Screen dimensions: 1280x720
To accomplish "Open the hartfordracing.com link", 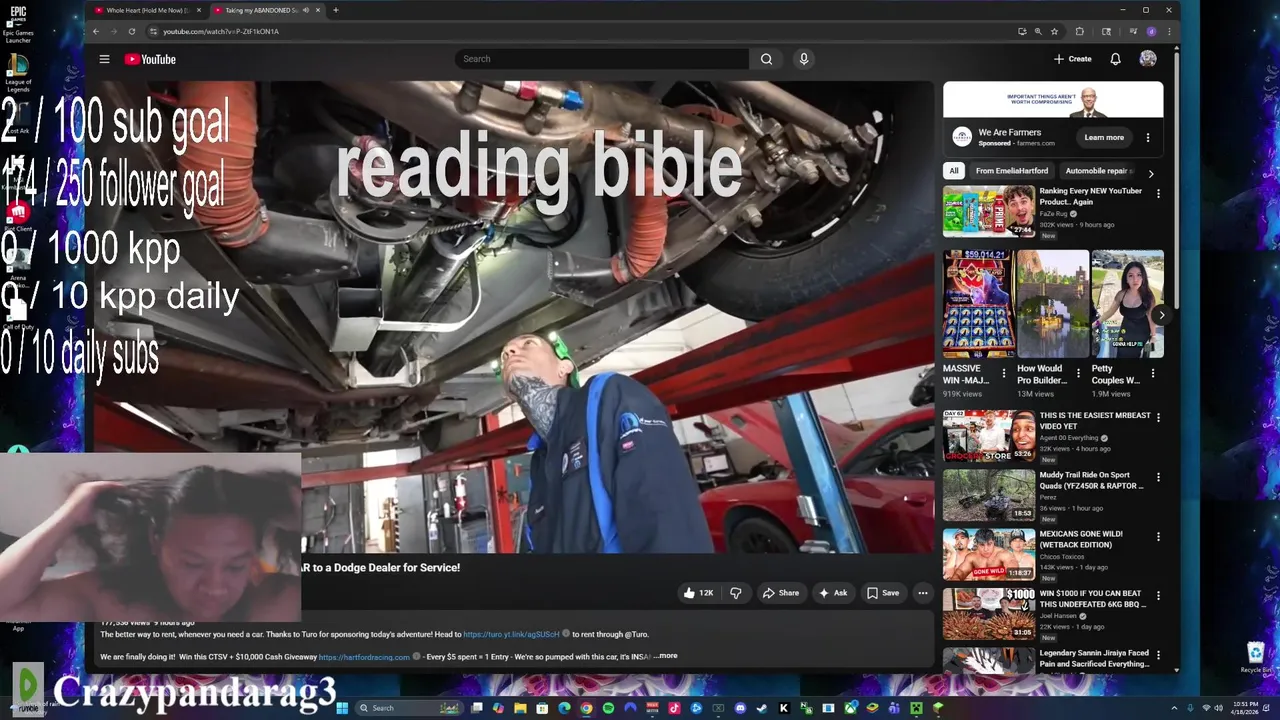I will tap(364, 657).
